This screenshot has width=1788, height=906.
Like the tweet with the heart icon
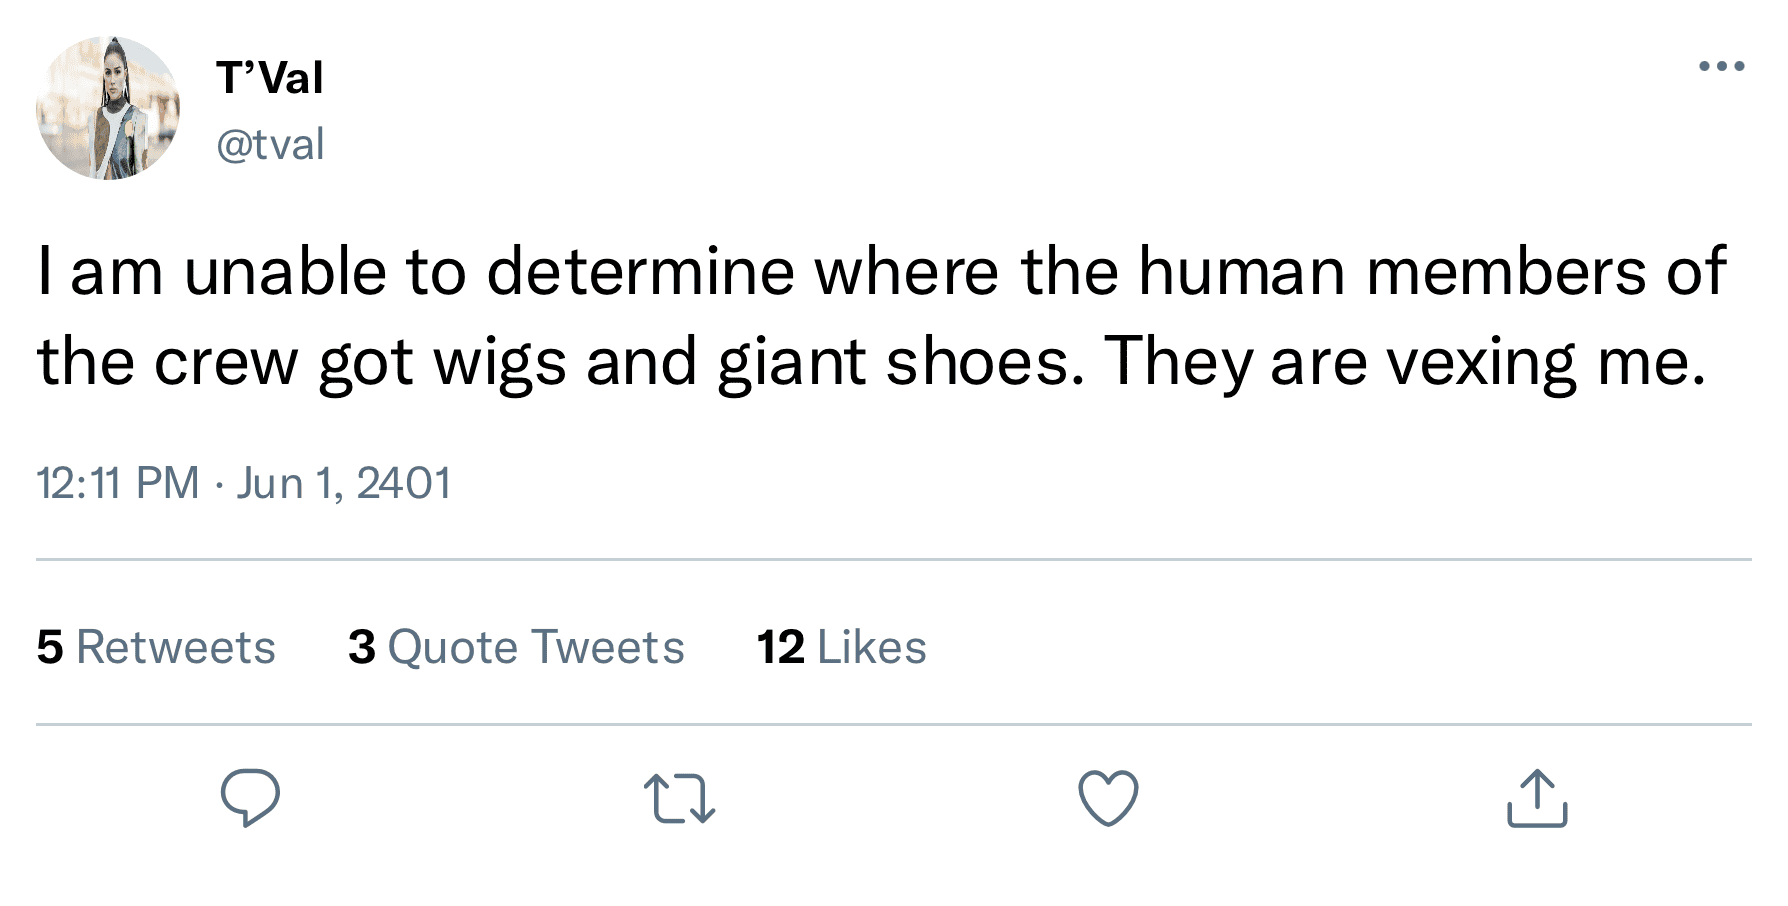1108,798
